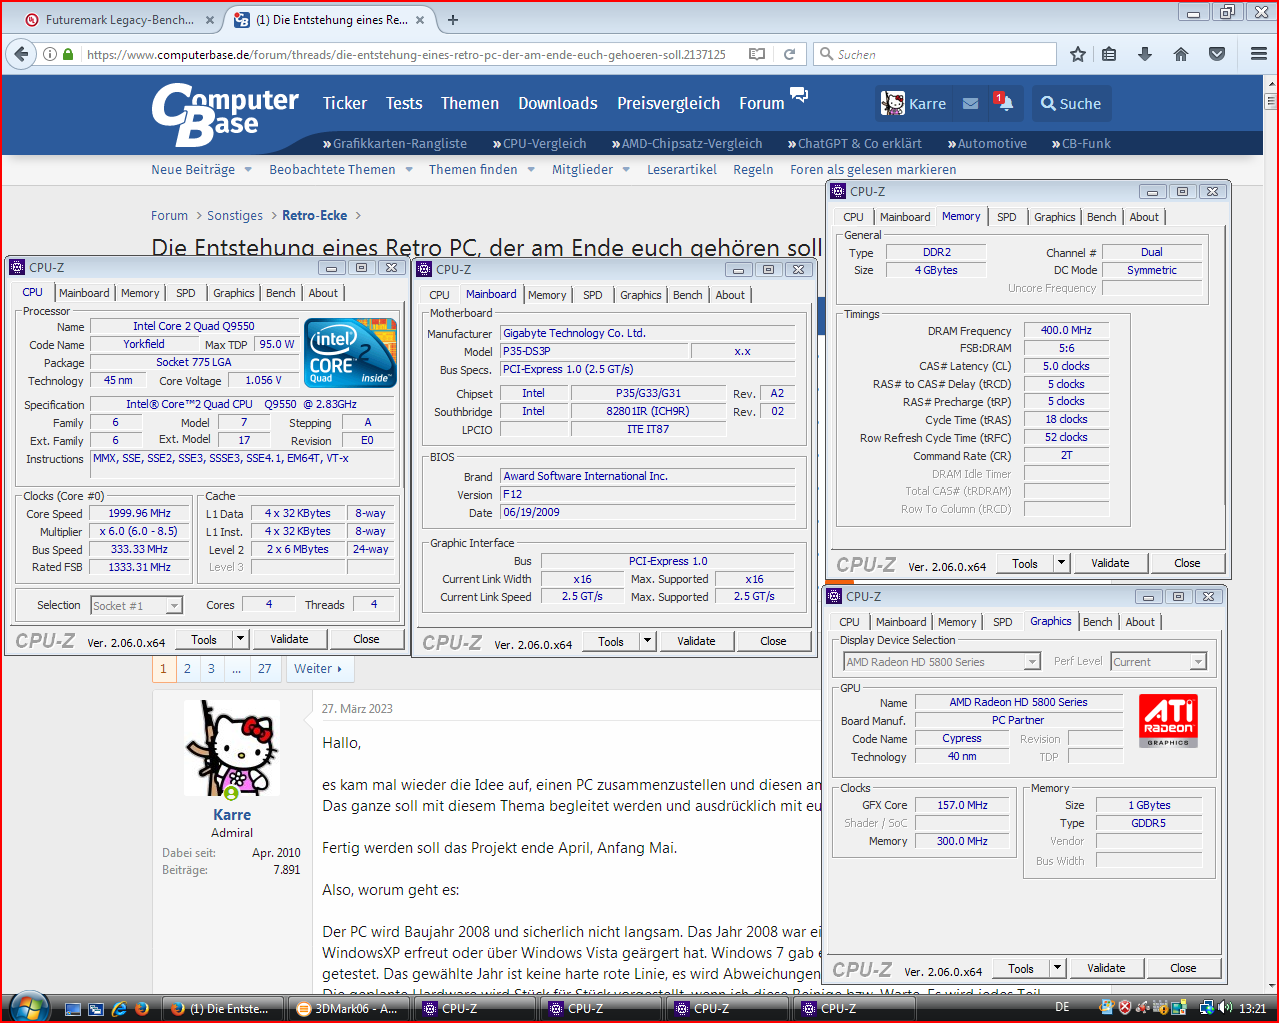
Task: Click the ComputerBase logo
Action: [224, 114]
